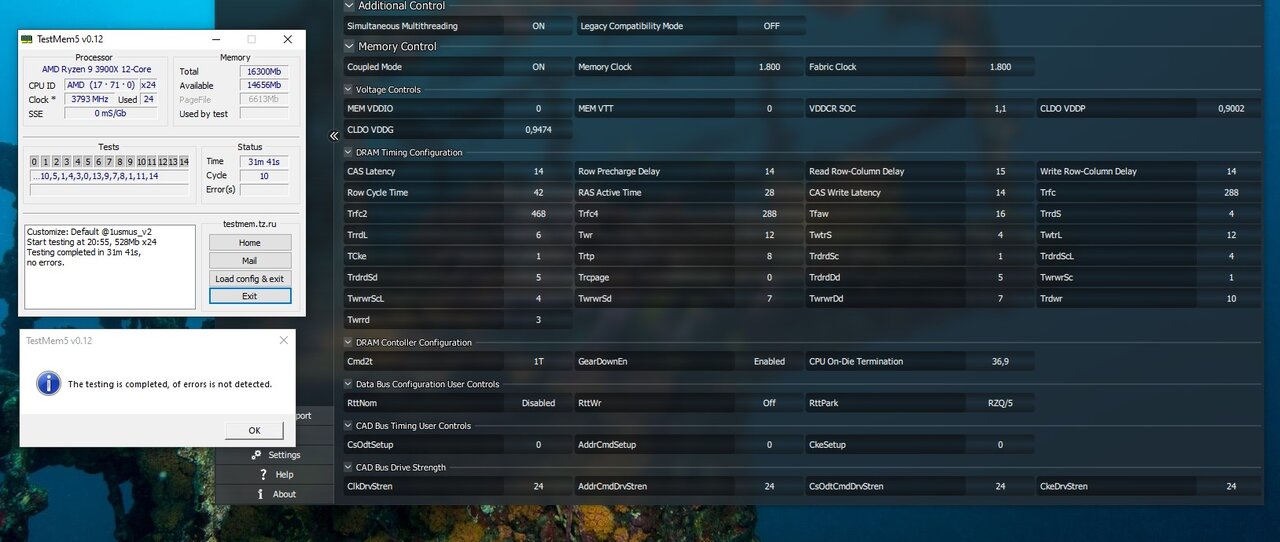1280x542 pixels.
Task: Collapse the Memory Control section
Action: pyautogui.click(x=349, y=46)
